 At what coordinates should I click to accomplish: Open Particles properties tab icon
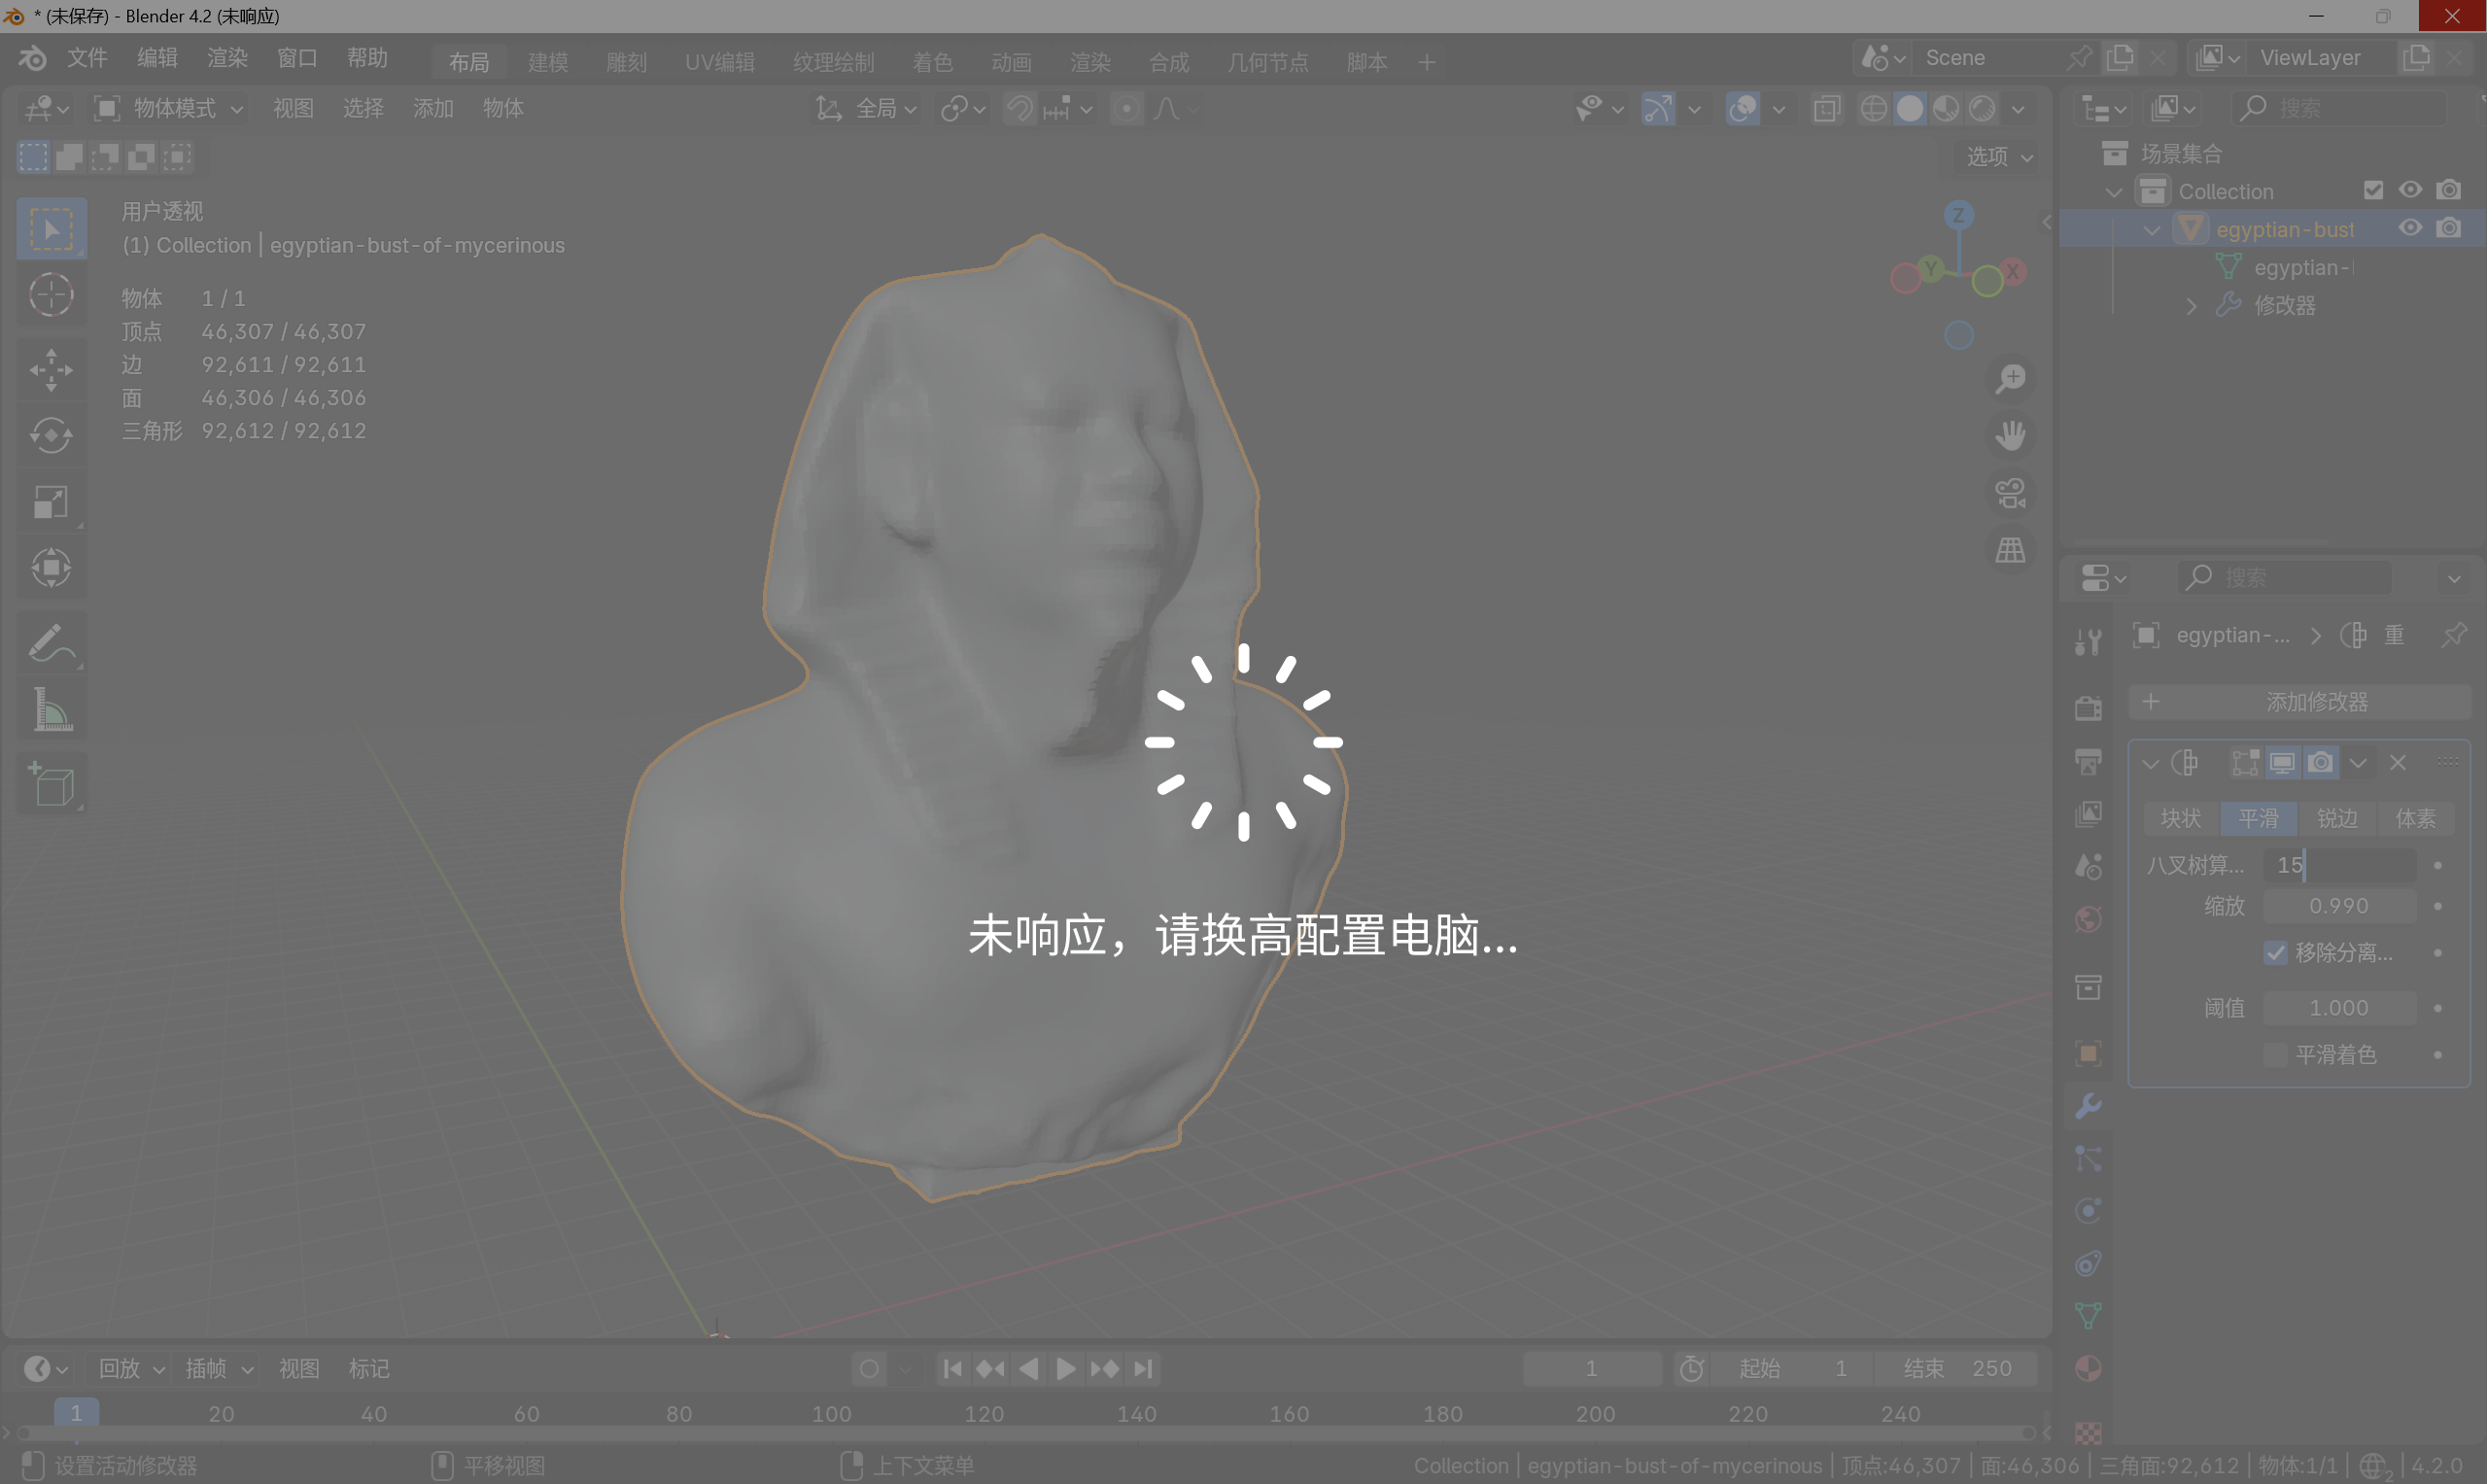pyautogui.click(x=2088, y=1159)
